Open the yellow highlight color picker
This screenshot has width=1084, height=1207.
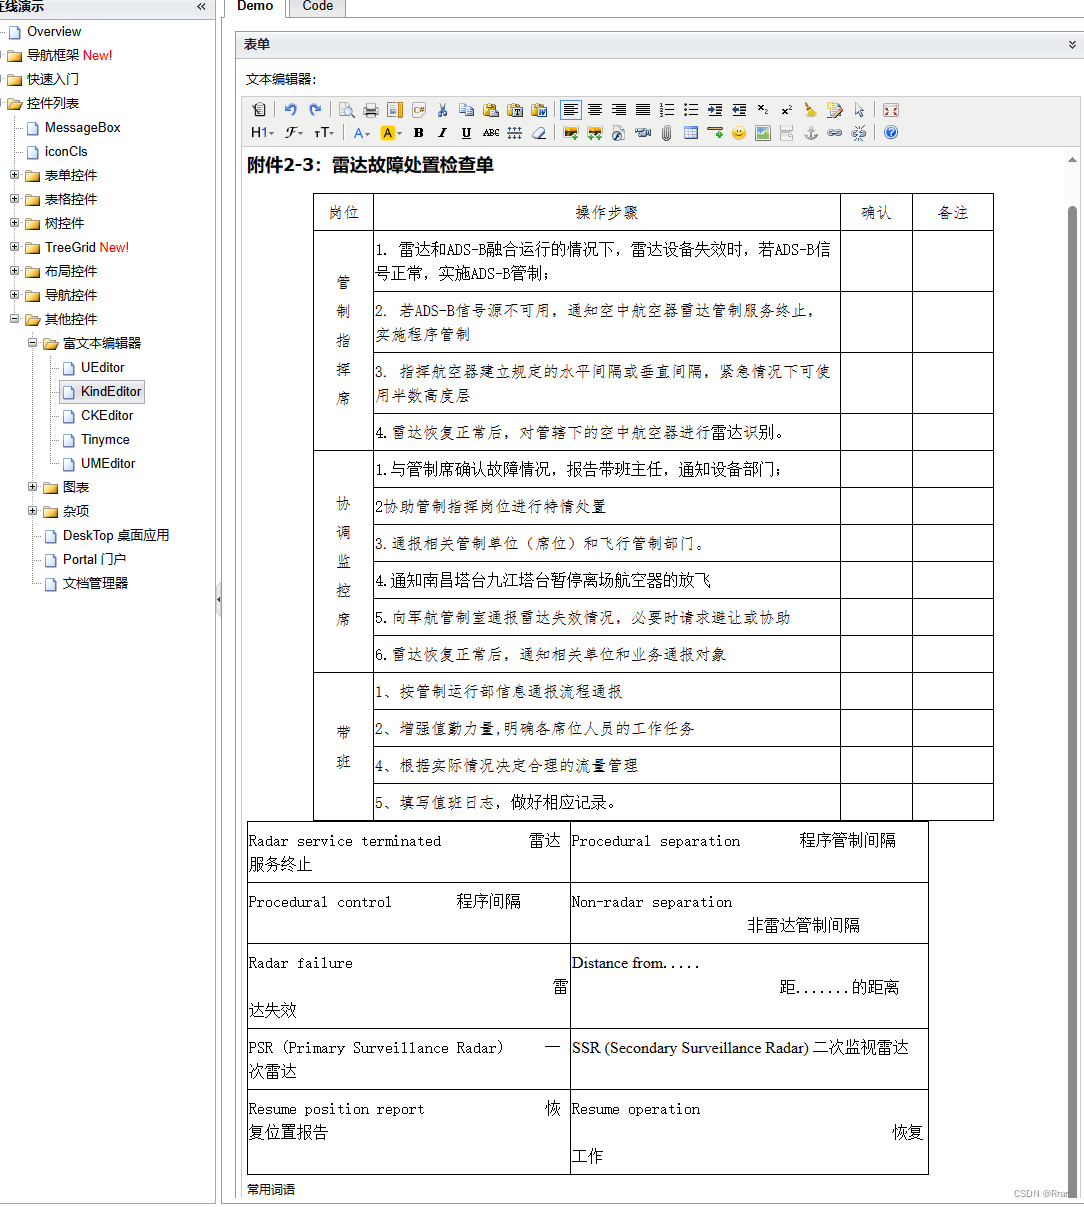pos(391,133)
